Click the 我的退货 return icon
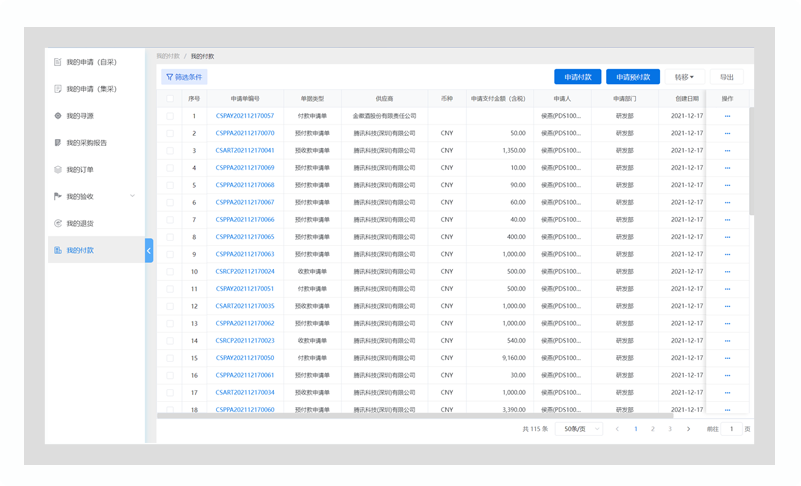The width and height of the screenshot is (801, 486). coord(58,223)
